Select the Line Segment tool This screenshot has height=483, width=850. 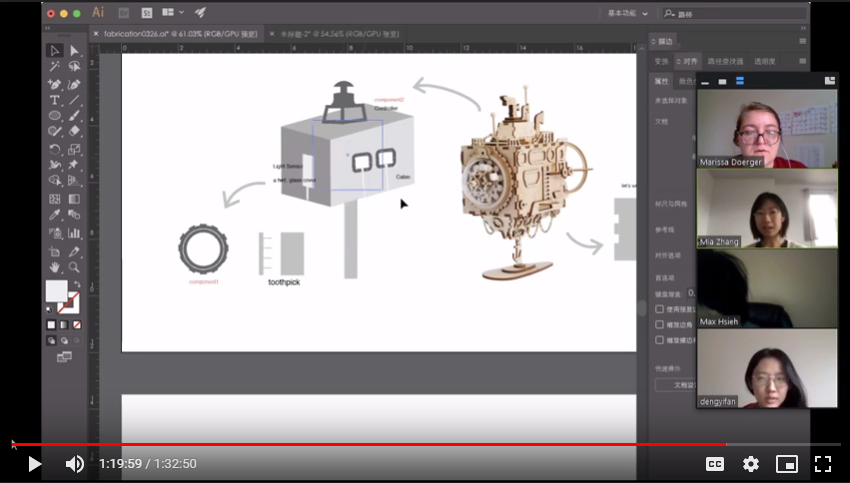tap(74, 100)
